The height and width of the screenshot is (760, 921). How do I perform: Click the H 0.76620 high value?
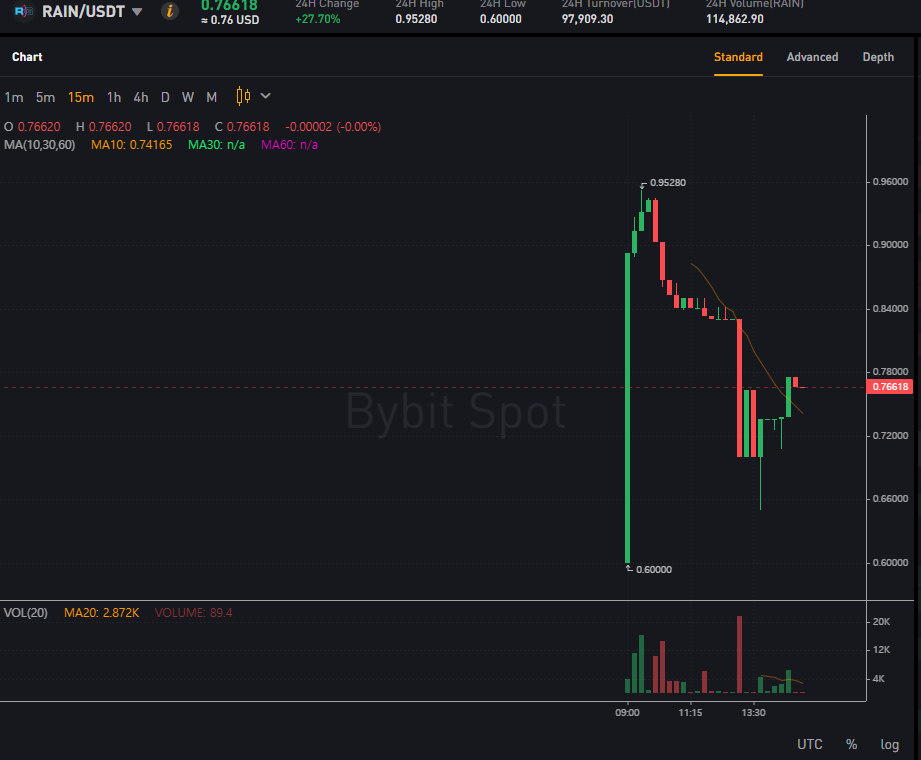103,127
